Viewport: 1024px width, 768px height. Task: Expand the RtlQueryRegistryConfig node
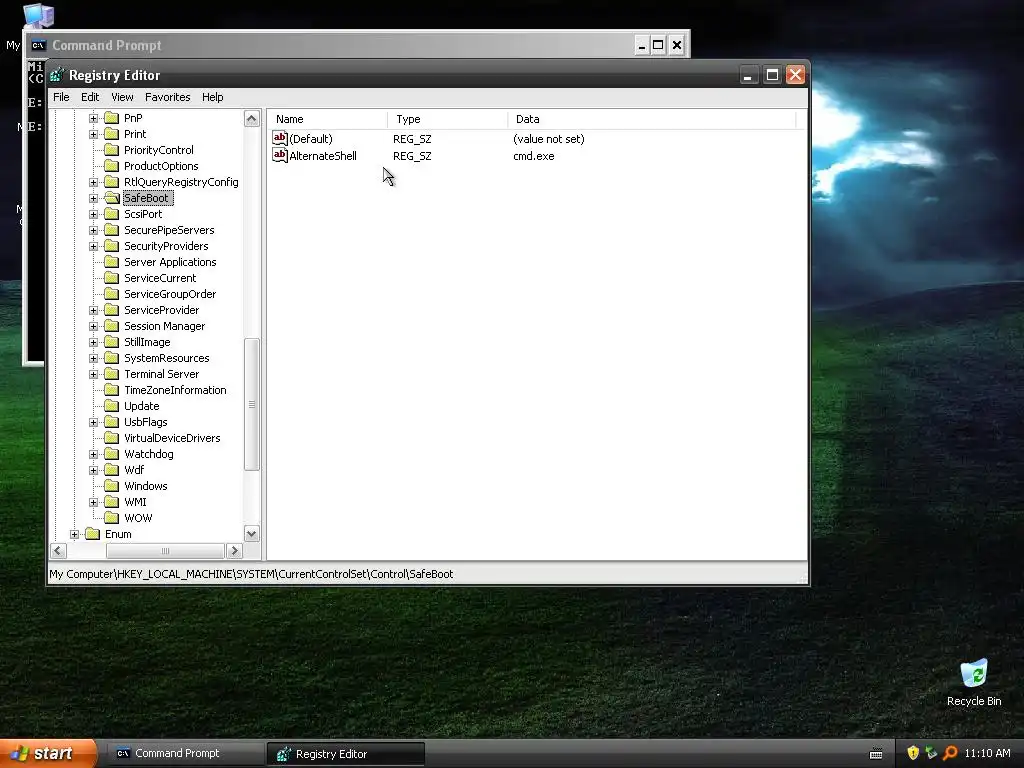pos(93,182)
